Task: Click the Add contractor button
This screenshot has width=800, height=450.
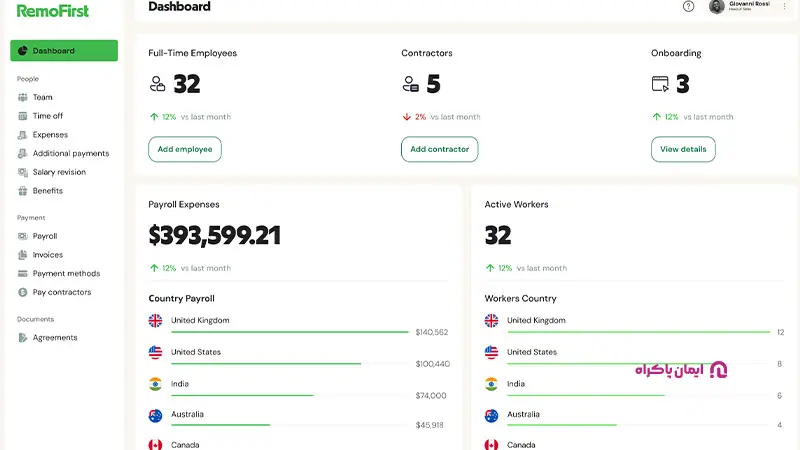Action: click(x=439, y=149)
